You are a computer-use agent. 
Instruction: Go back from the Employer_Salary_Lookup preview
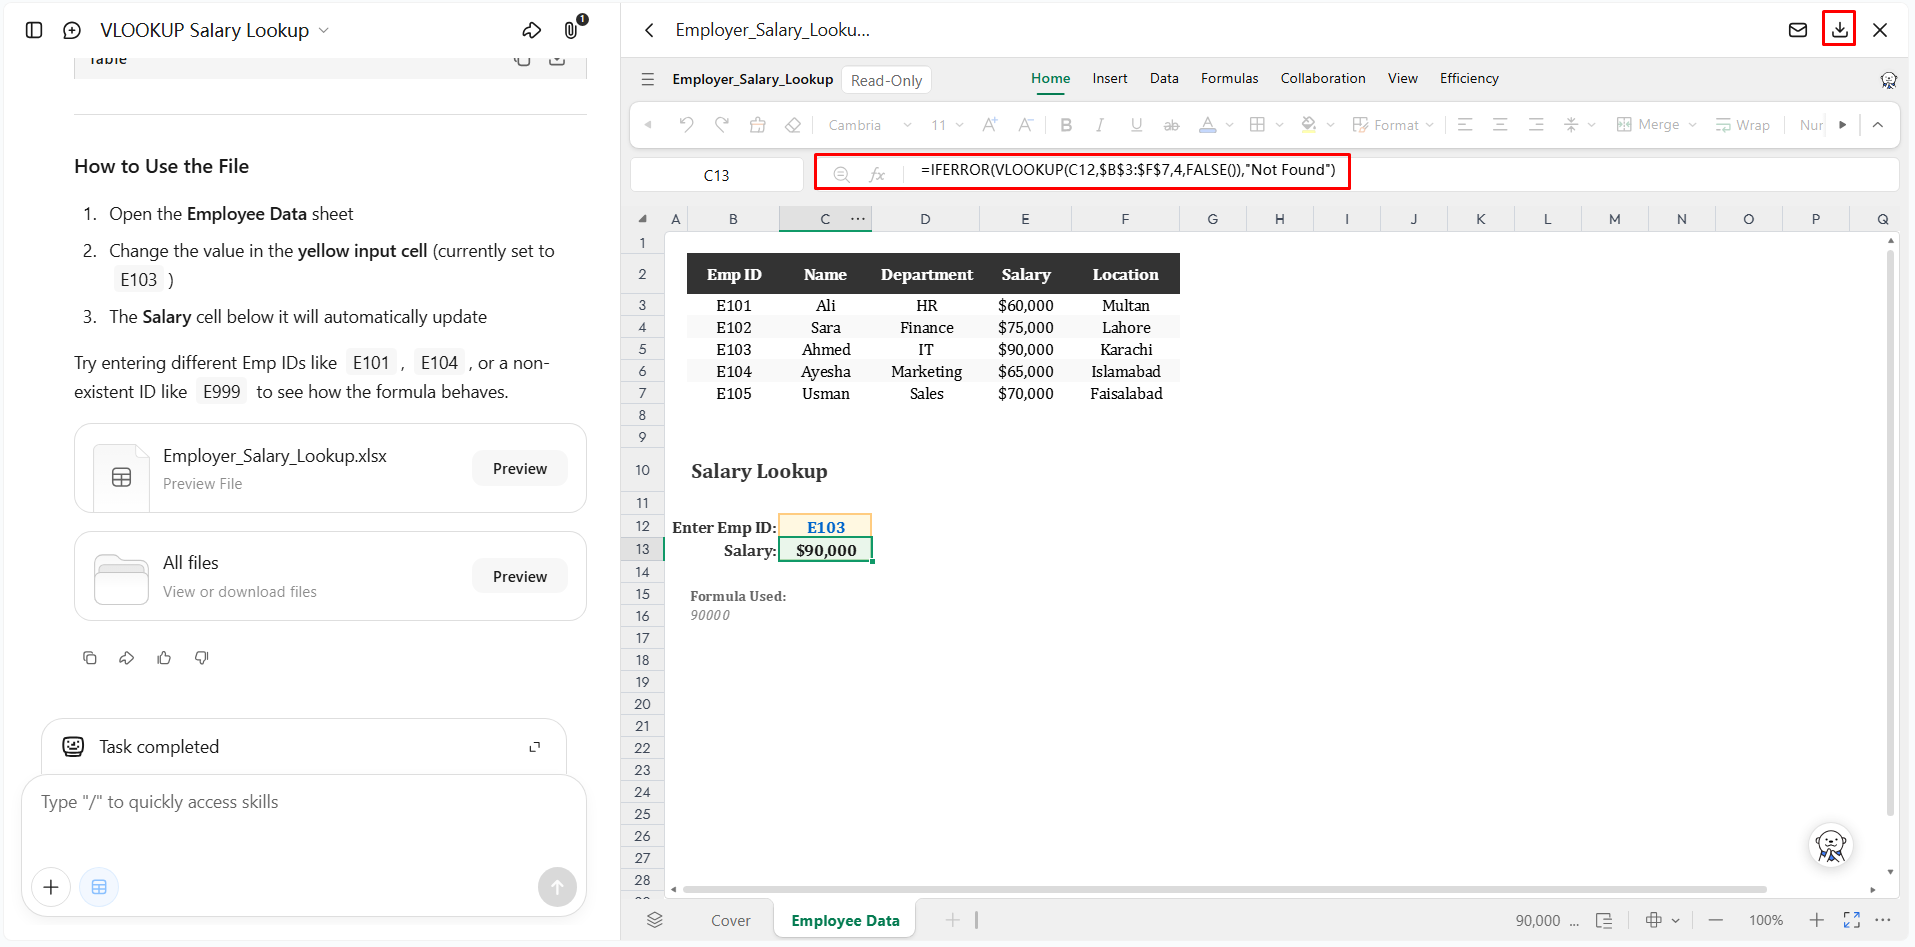pos(650,30)
